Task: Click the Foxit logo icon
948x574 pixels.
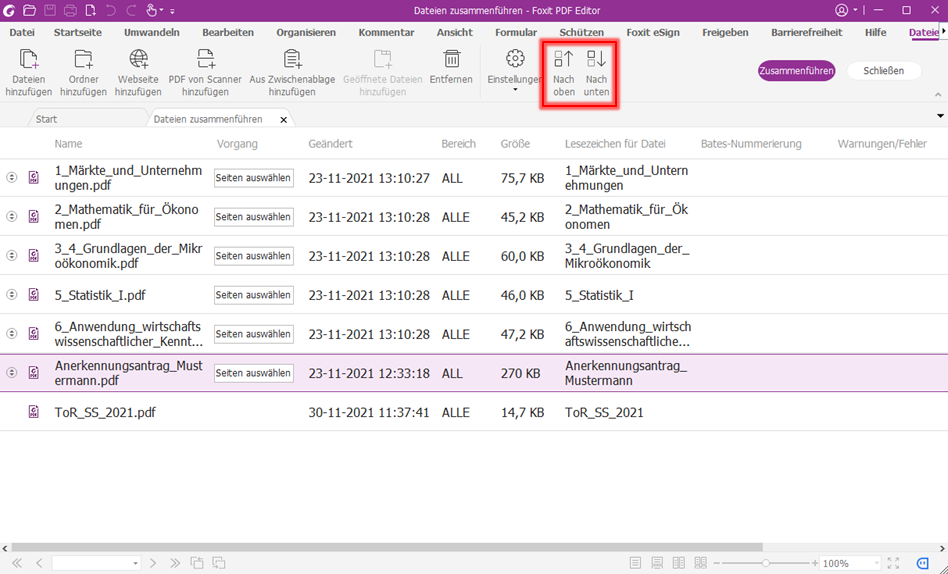Action: (x=9, y=10)
